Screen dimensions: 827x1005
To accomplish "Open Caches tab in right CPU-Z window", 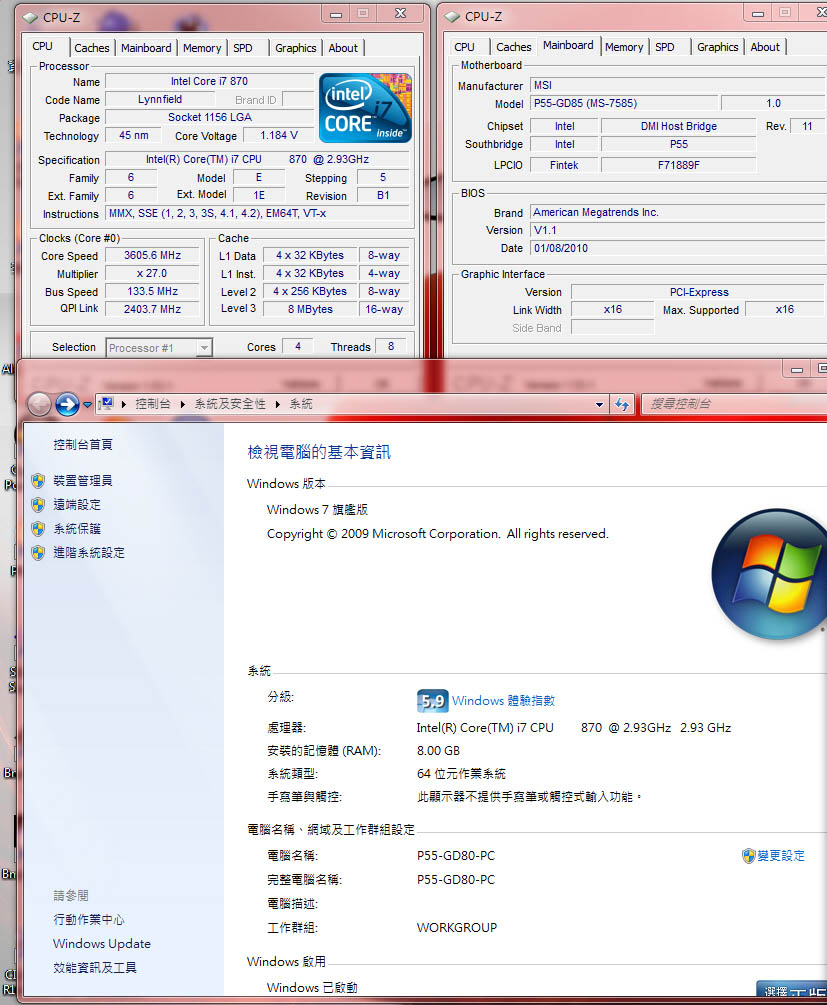I will tap(514, 47).
